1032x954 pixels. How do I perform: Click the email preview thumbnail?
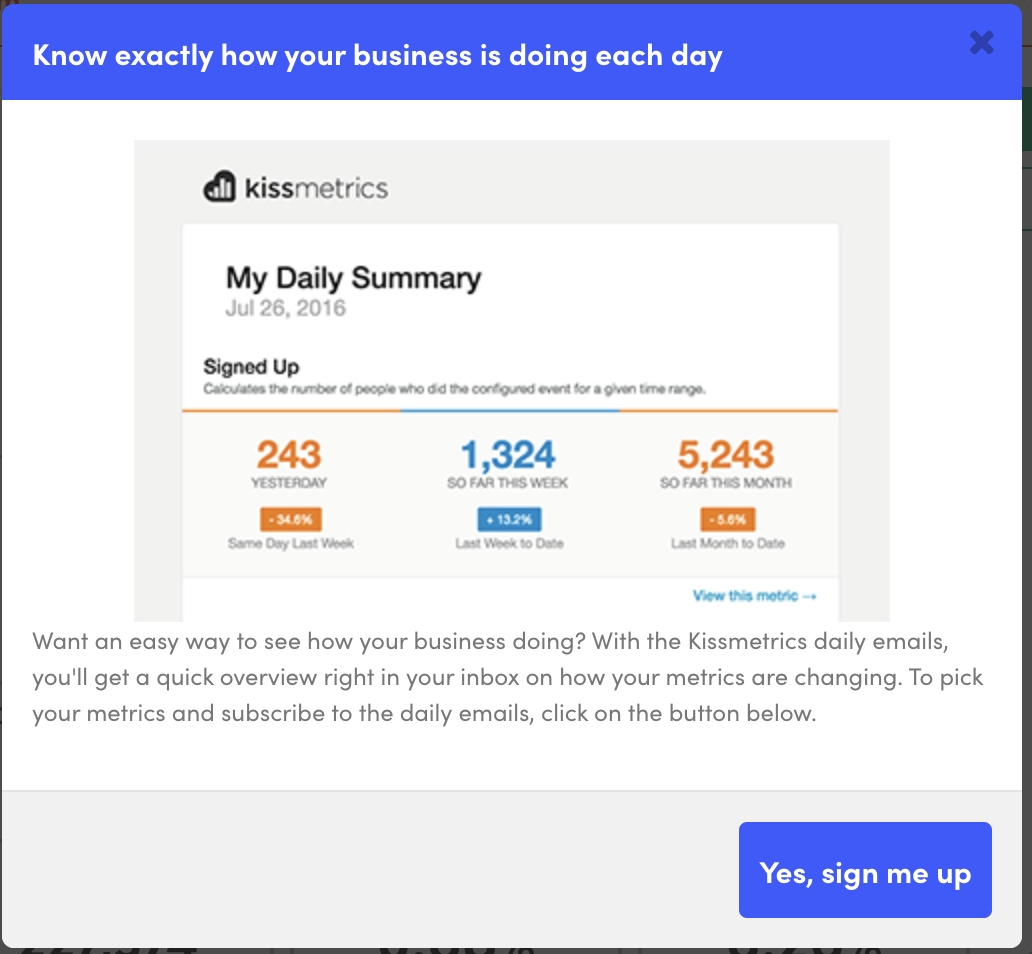point(512,380)
